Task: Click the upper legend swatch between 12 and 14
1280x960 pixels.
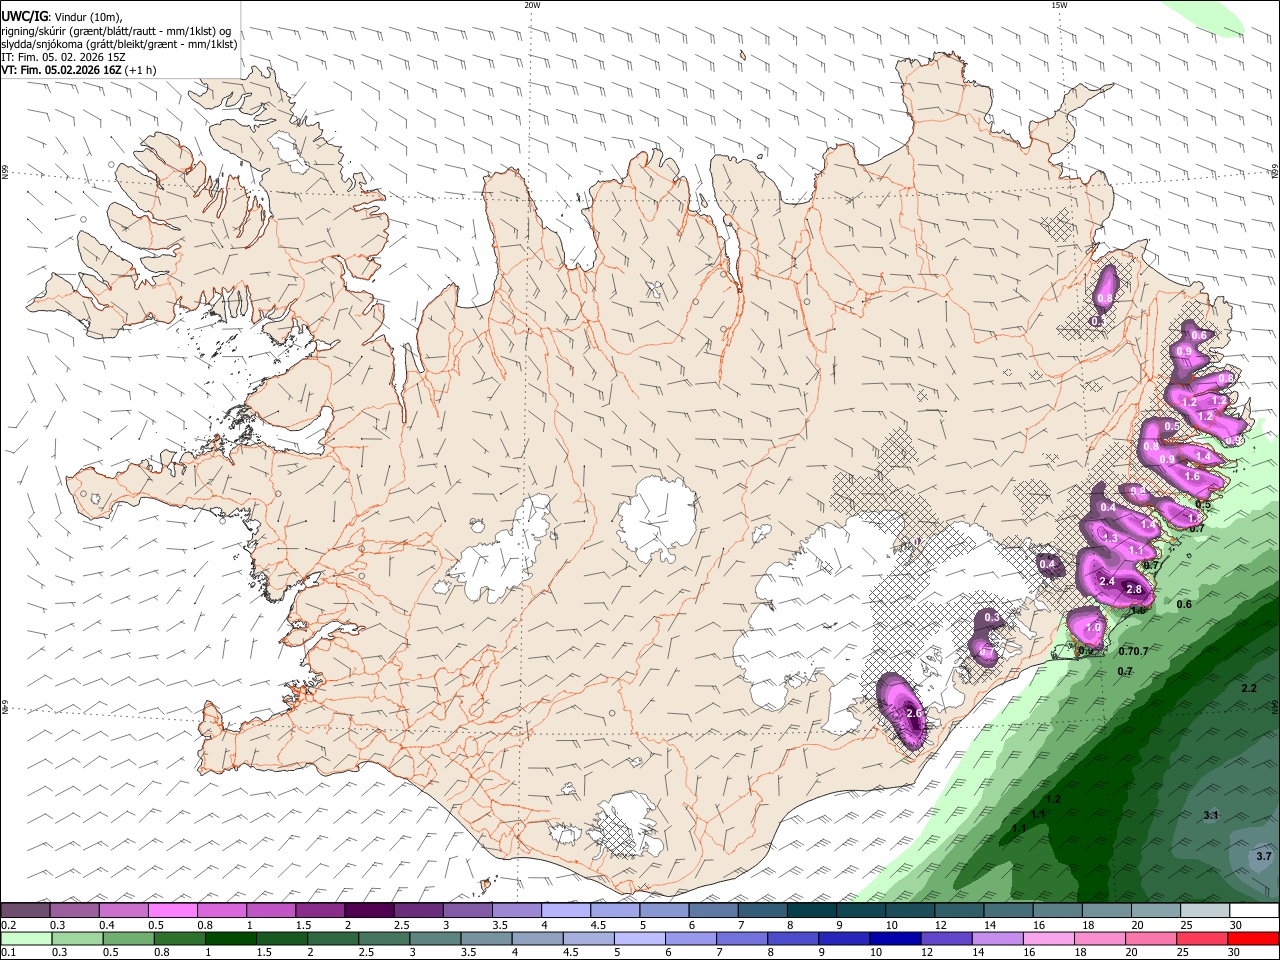Action: 958,910
